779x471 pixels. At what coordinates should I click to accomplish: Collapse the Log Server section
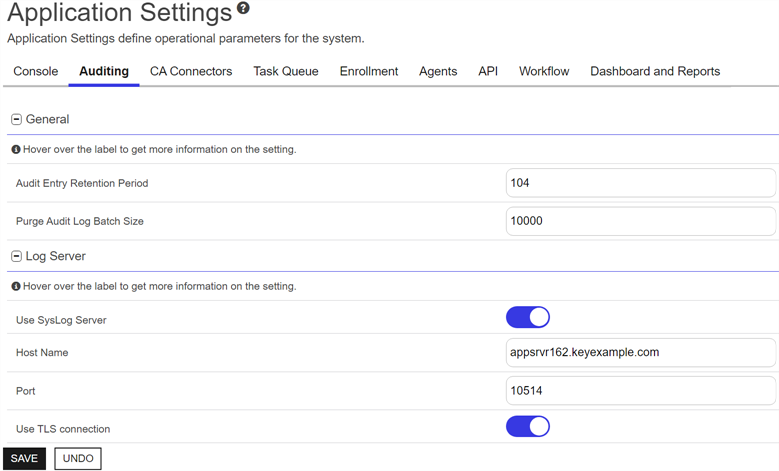coord(16,256)
